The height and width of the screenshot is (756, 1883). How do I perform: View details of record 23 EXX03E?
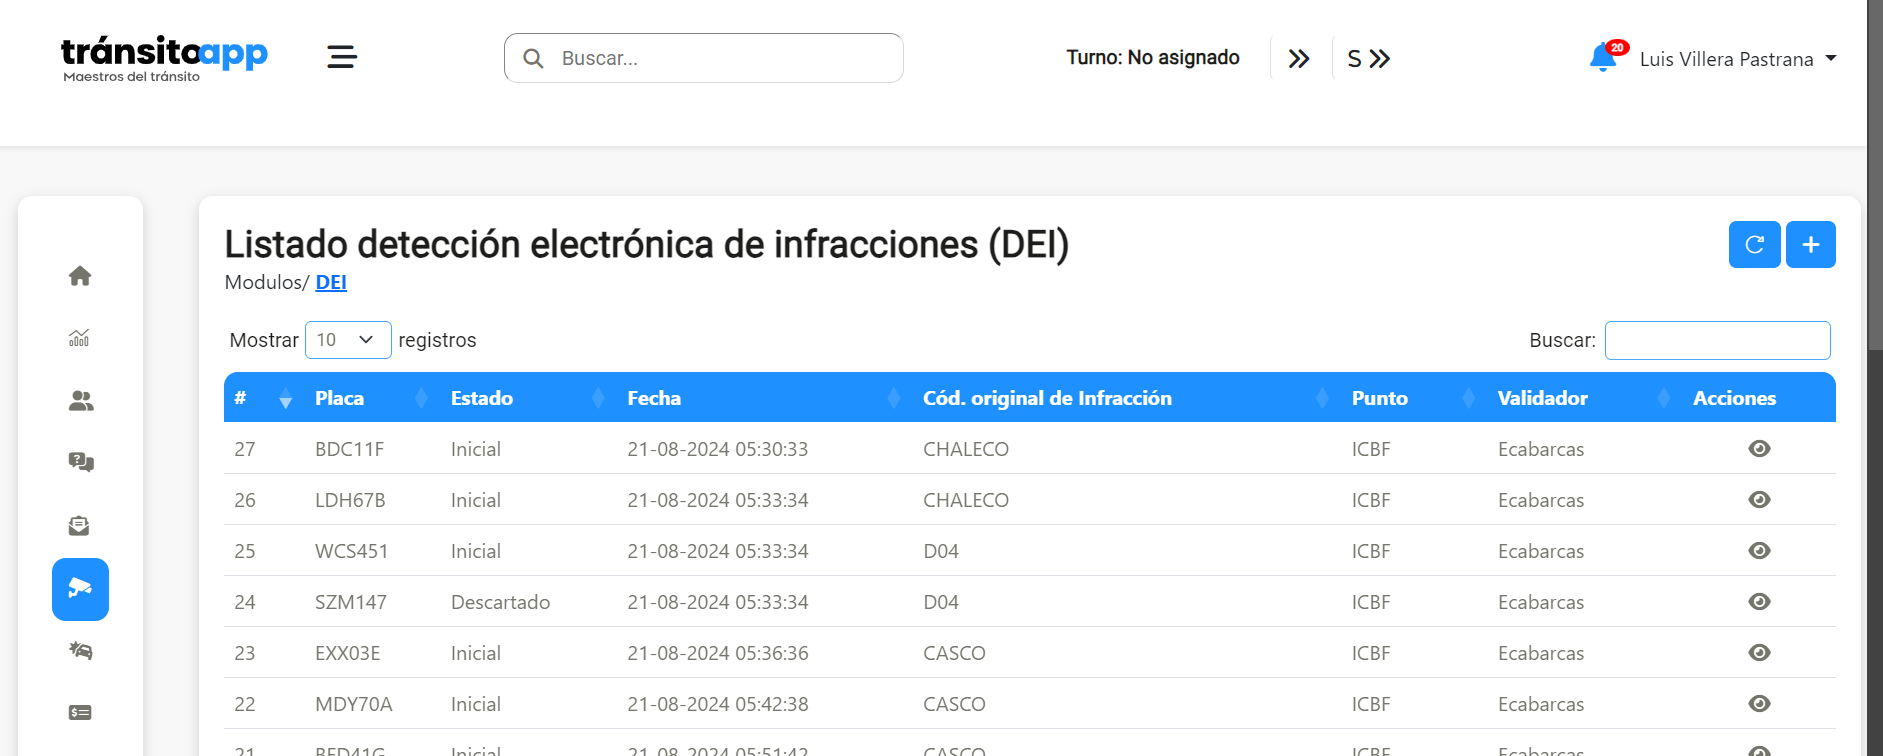tap(1760, 653)
